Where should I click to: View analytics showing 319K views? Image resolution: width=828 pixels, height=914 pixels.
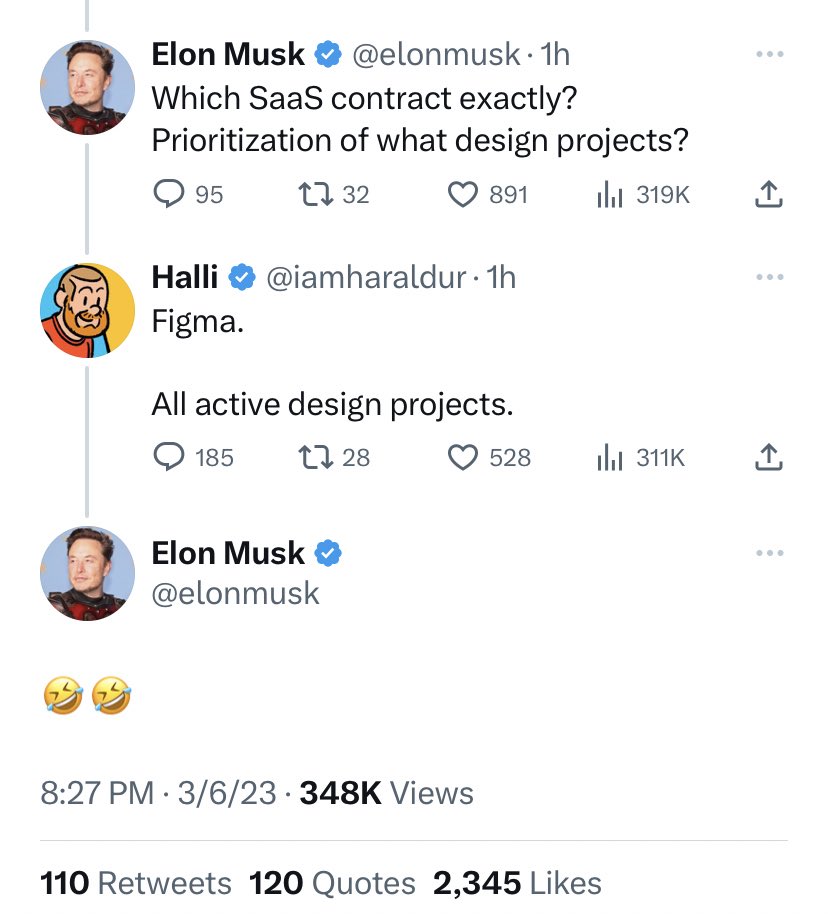610,194
